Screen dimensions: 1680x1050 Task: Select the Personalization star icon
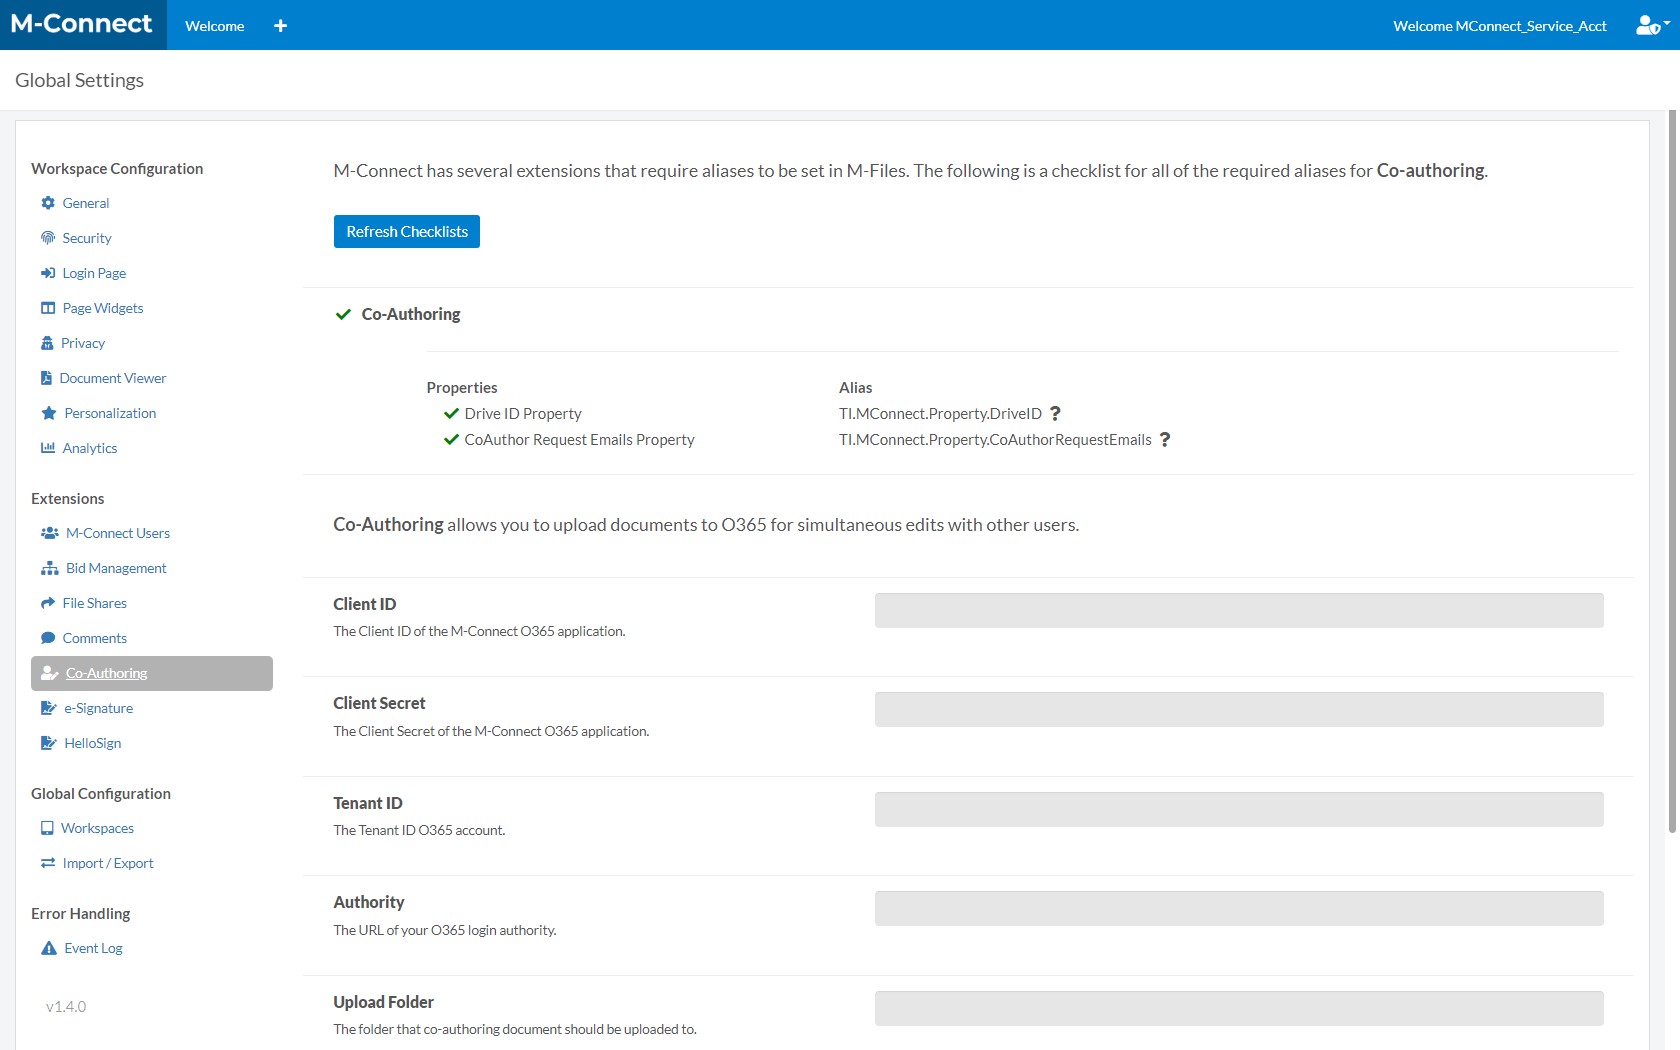tap(48, 412)
